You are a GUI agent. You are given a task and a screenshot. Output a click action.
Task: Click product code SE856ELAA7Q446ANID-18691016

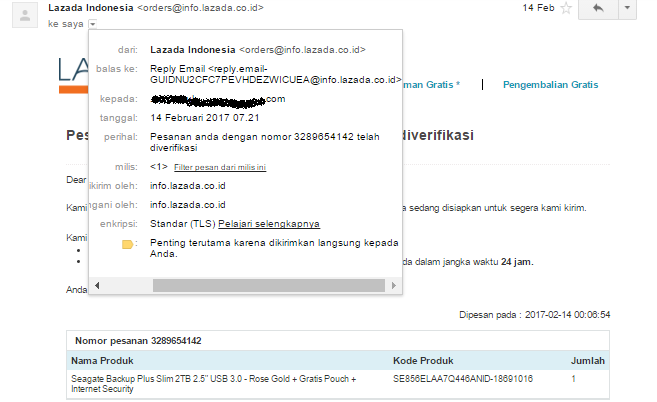tap(463, 379)
